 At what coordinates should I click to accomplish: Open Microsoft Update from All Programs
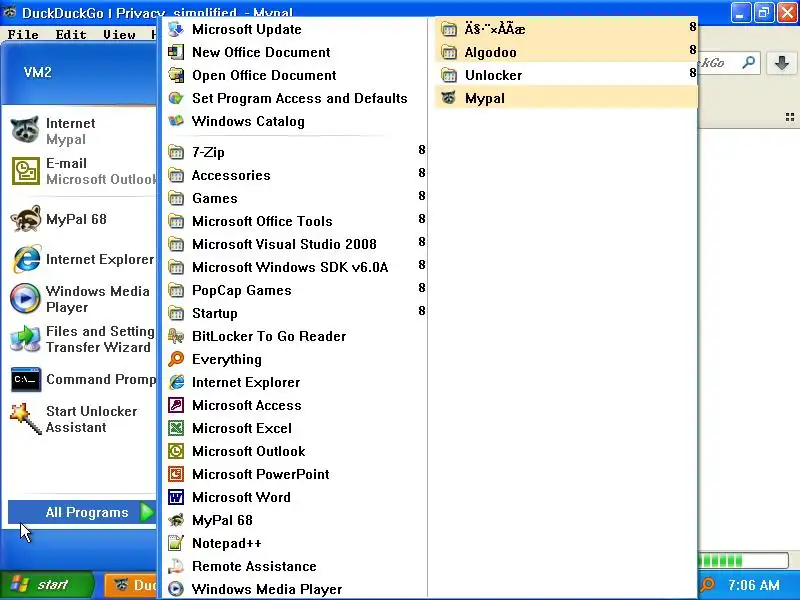pos(293,29)
